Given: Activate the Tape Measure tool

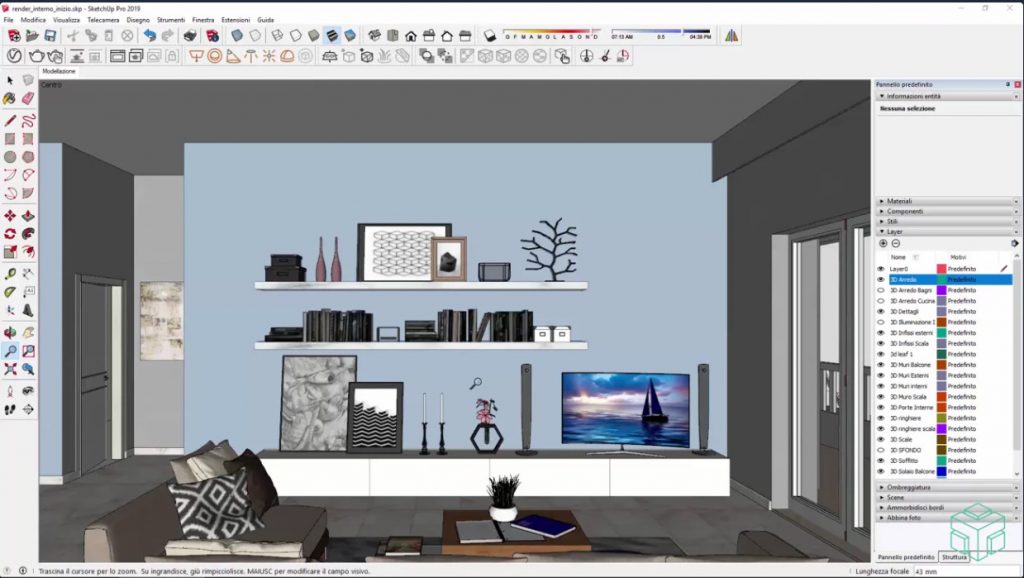Looking at the screenshot, I should 10,273.
